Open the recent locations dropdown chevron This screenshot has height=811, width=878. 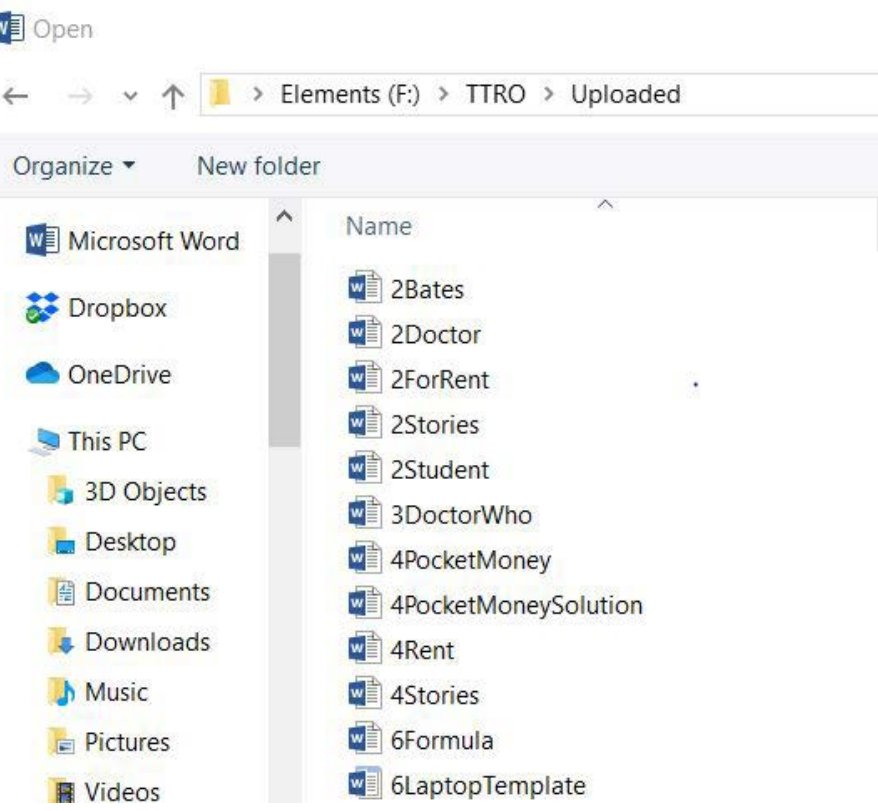click(x=130, y=97)
